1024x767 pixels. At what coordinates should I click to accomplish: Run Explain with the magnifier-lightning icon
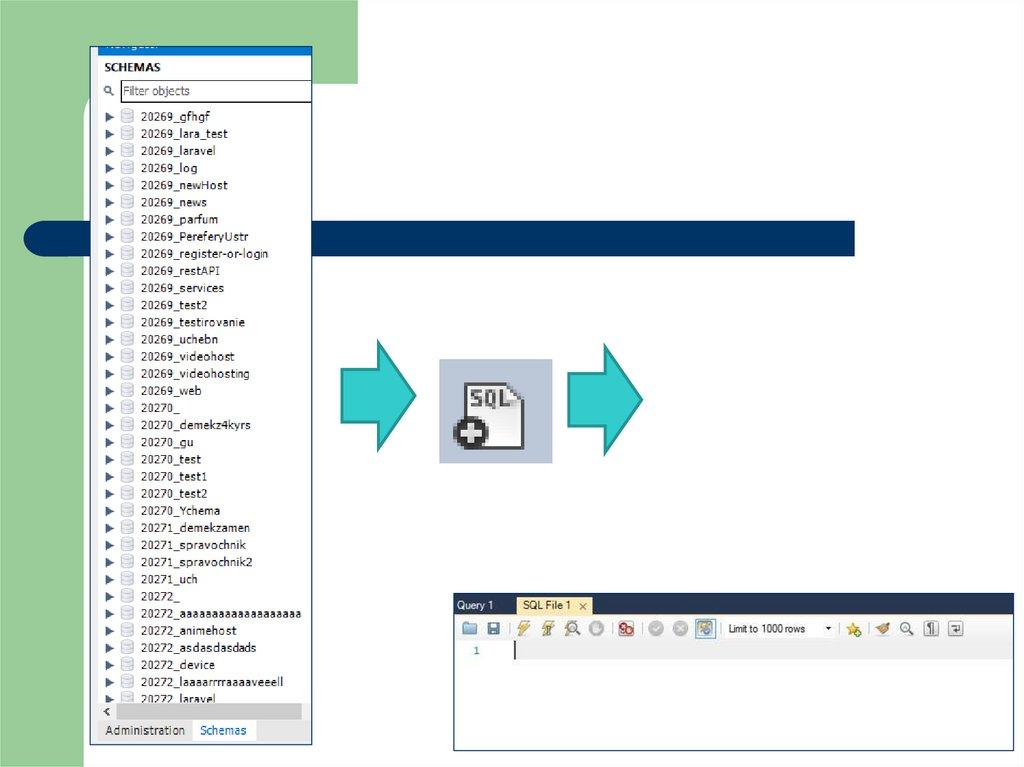(572, 629)
